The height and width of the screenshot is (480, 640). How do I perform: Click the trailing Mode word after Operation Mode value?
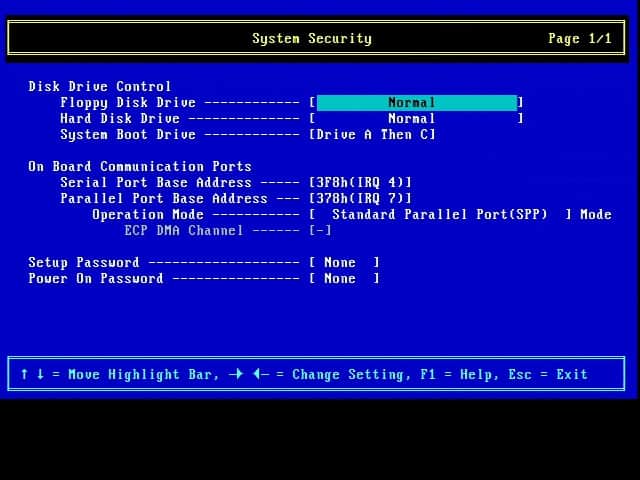(596, 215)
